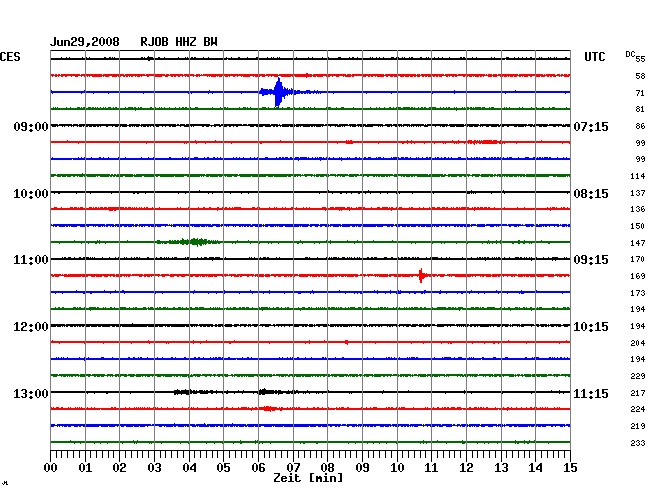Click minute tick label 05
The width and height of the screenshot is (650, 494).
click(x=223, y=467)
